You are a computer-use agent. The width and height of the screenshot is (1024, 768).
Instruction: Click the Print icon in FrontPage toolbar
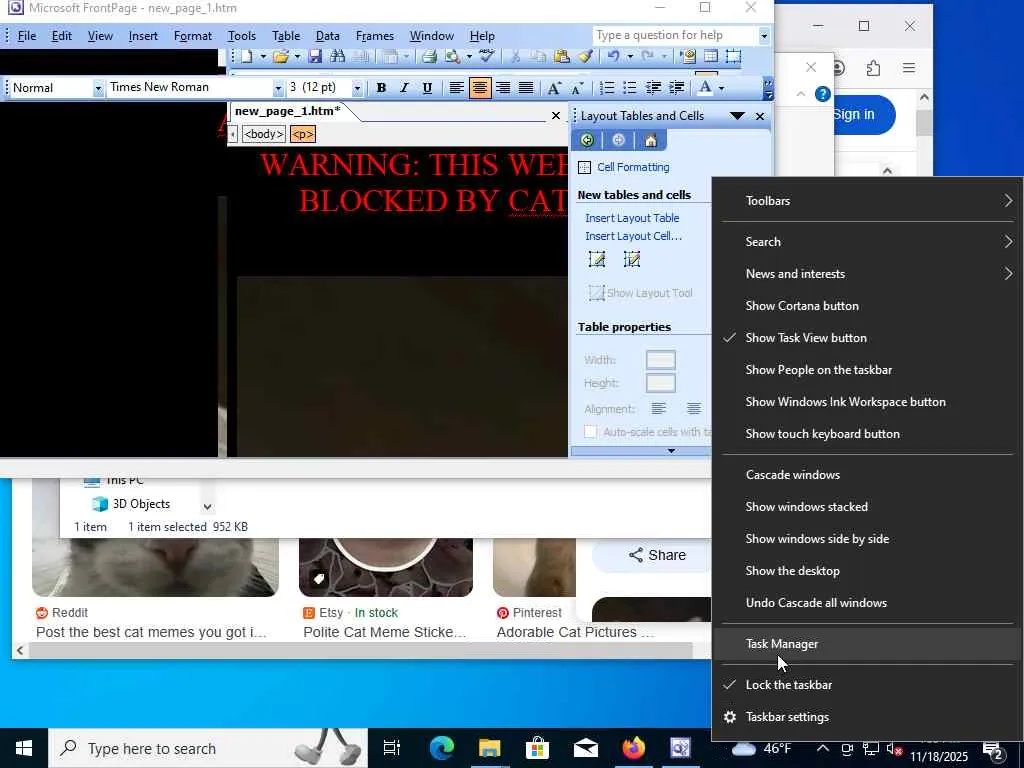click(429, 57)
